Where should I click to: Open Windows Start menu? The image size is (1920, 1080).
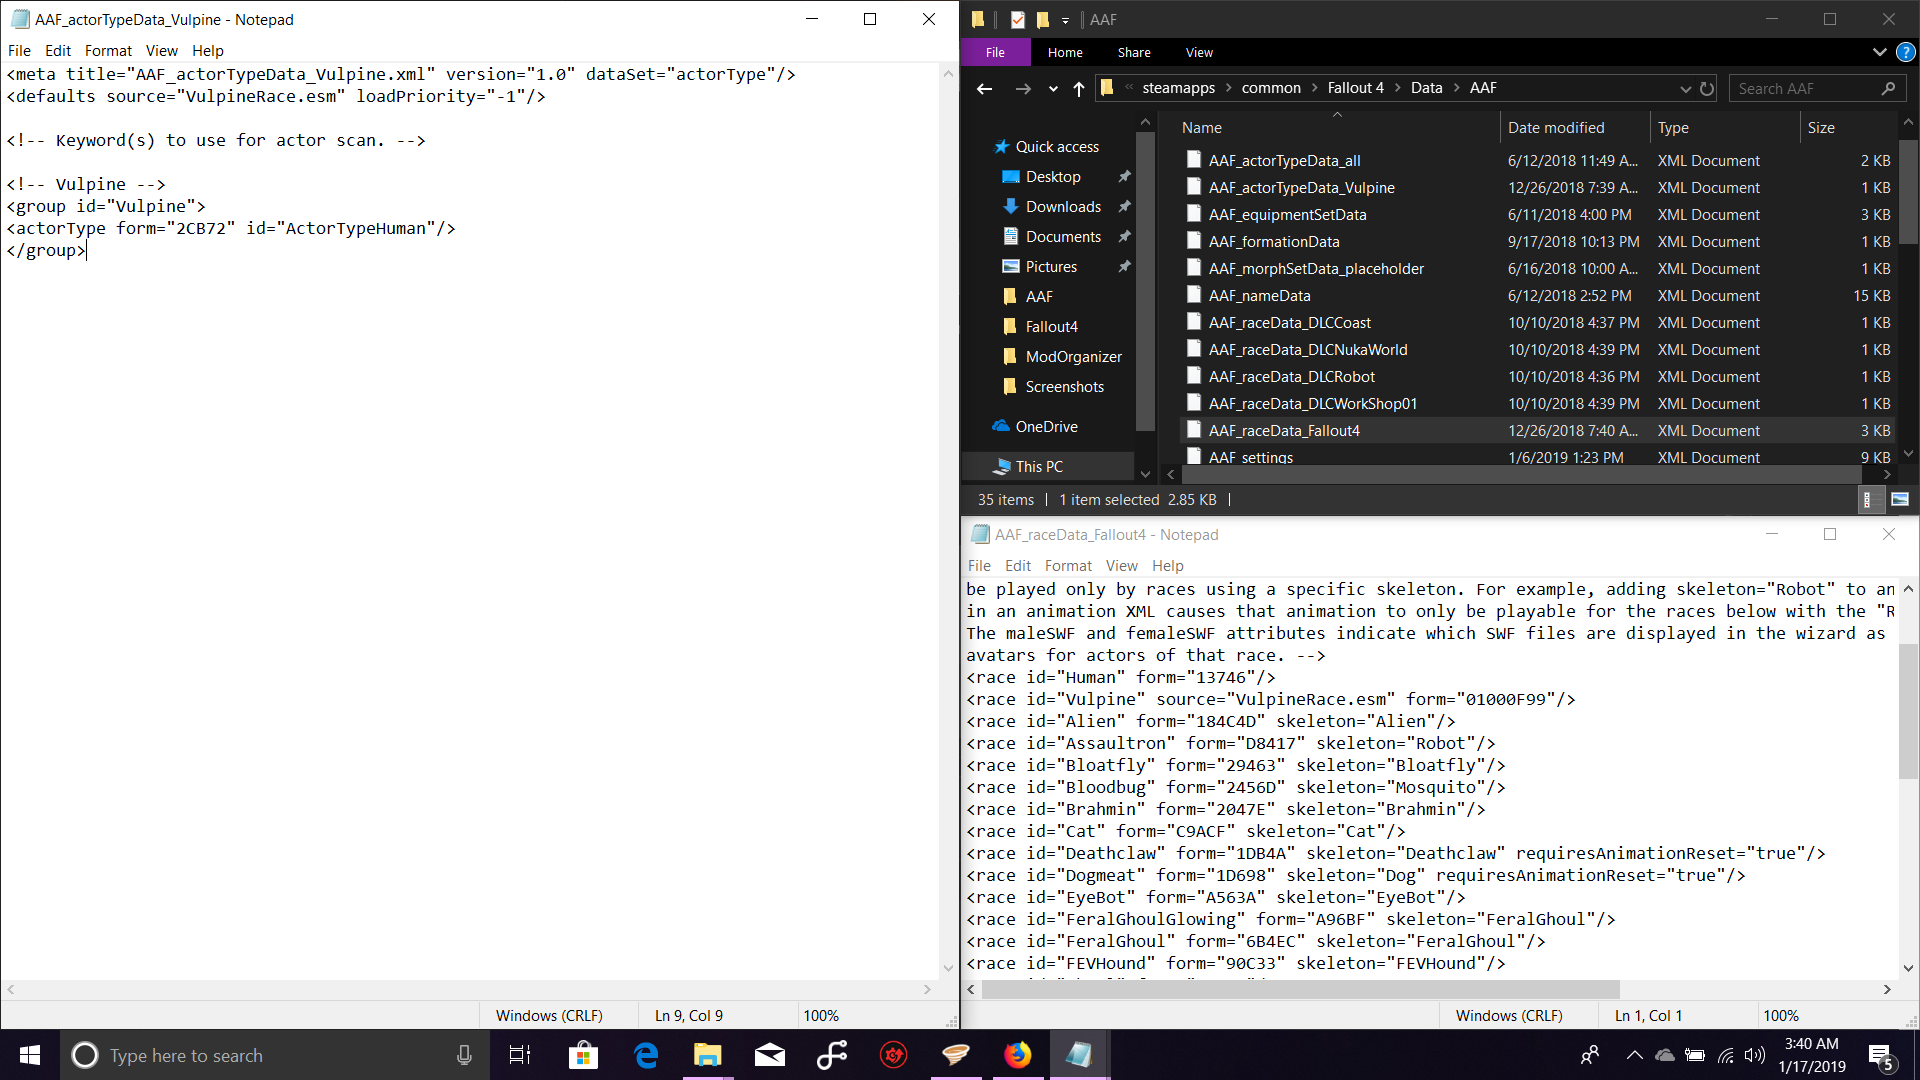[30, 1055]
